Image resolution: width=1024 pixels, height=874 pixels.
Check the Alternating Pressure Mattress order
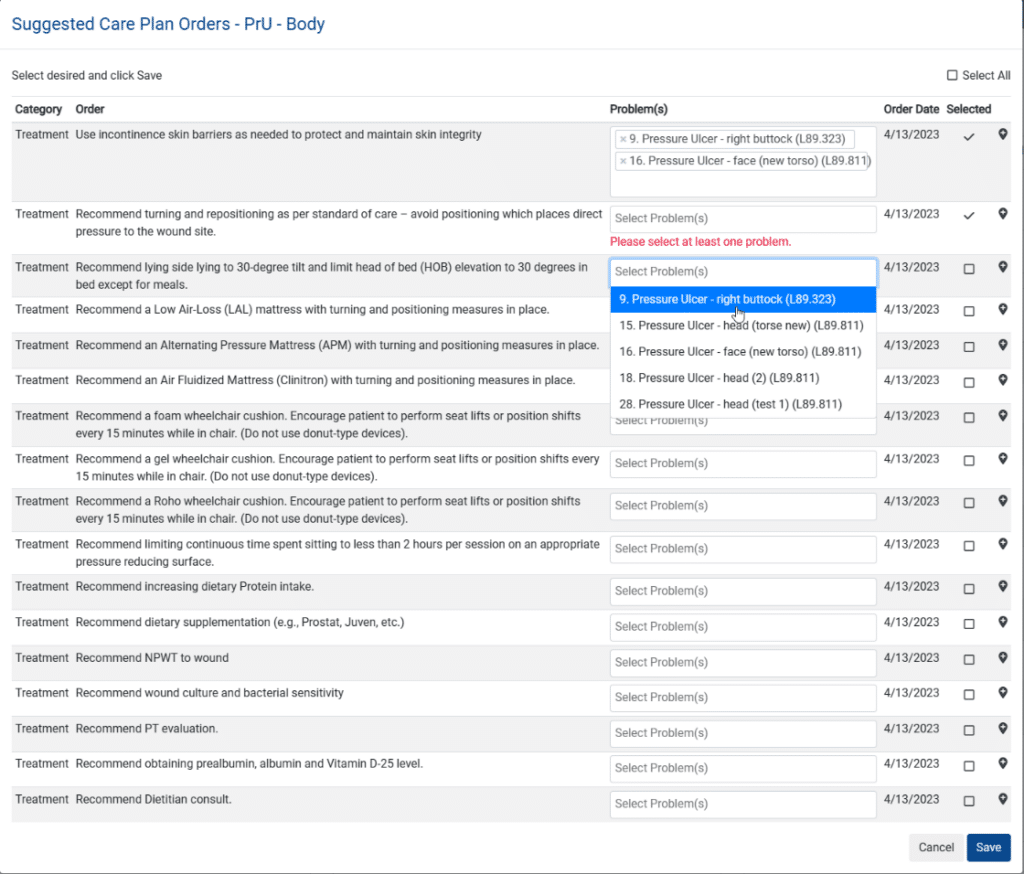tap(969, 347)
